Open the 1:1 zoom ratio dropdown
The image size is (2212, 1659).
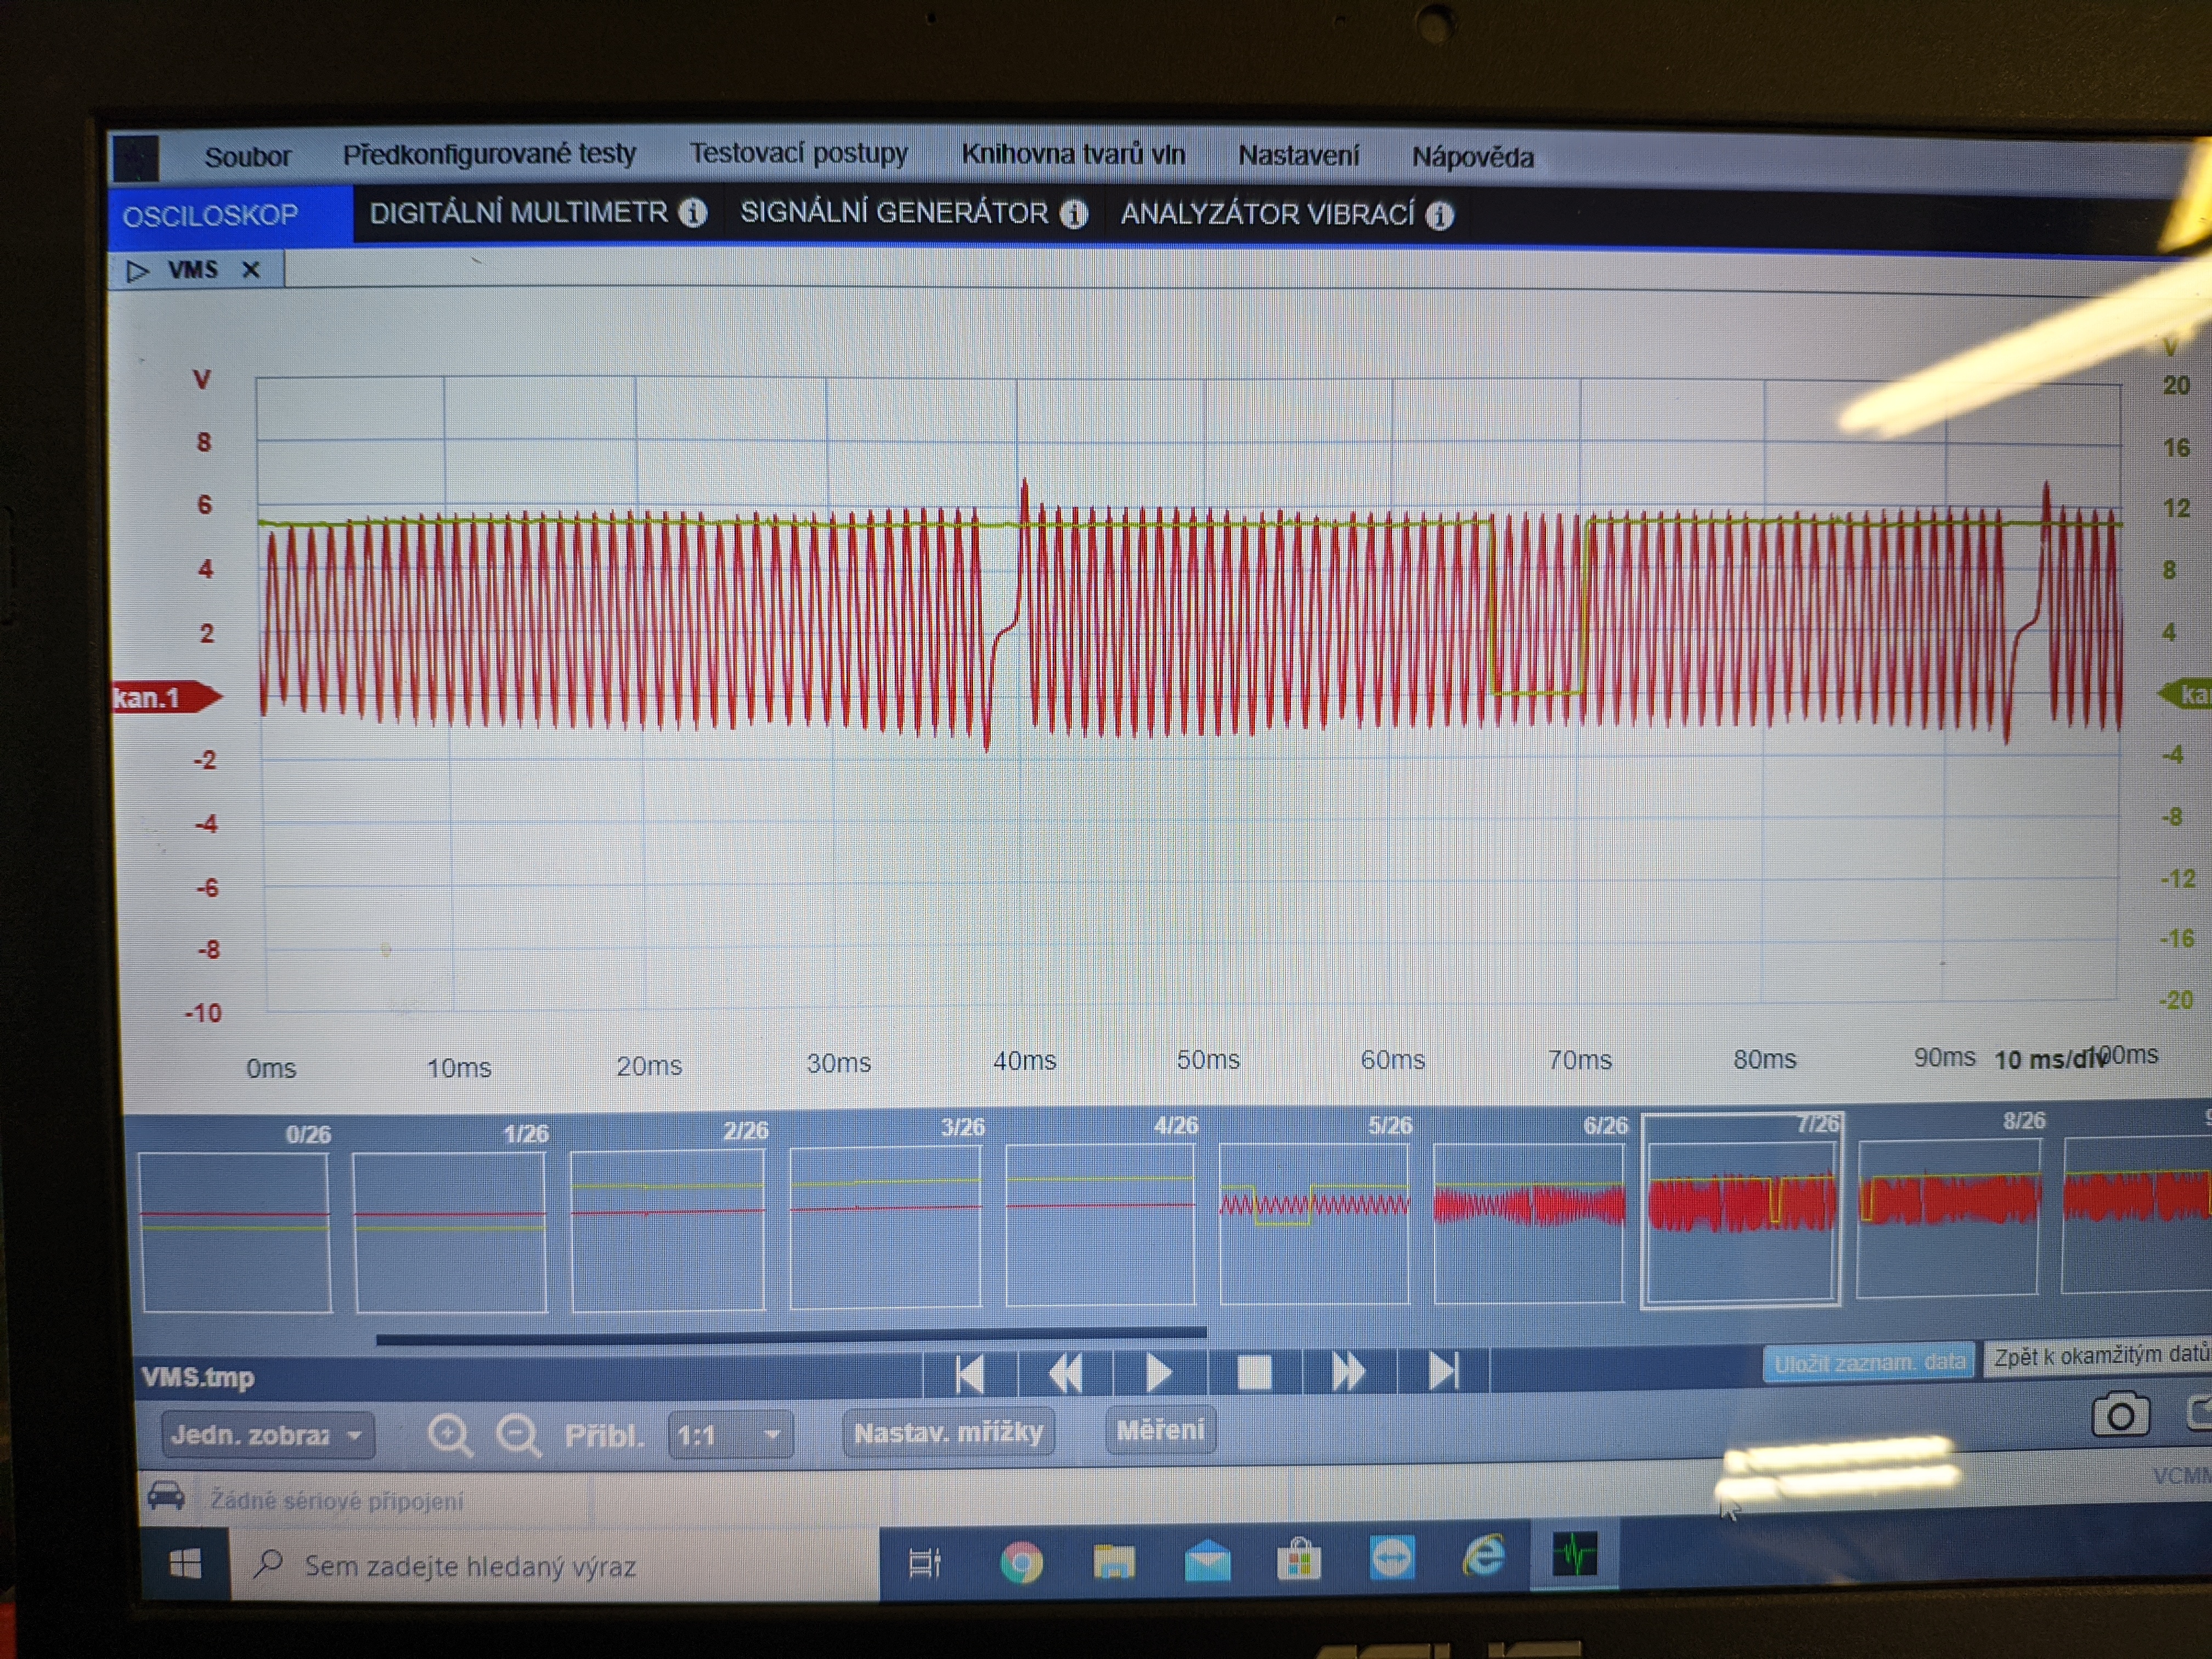pyautogui.click(x=729, y=1436)
